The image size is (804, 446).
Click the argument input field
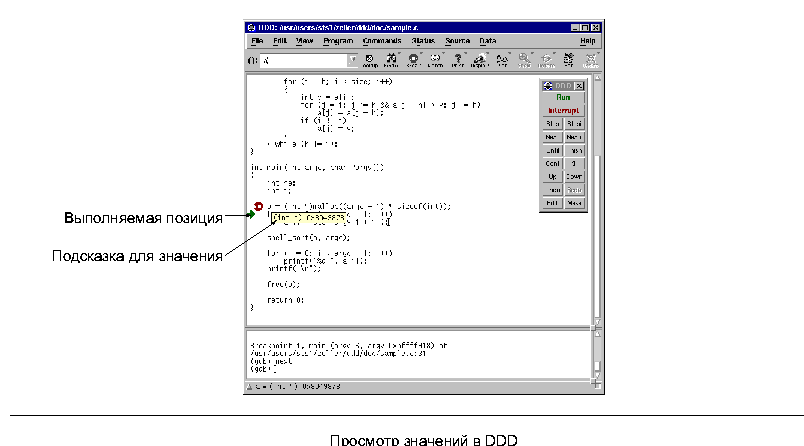tap(302, 60)
